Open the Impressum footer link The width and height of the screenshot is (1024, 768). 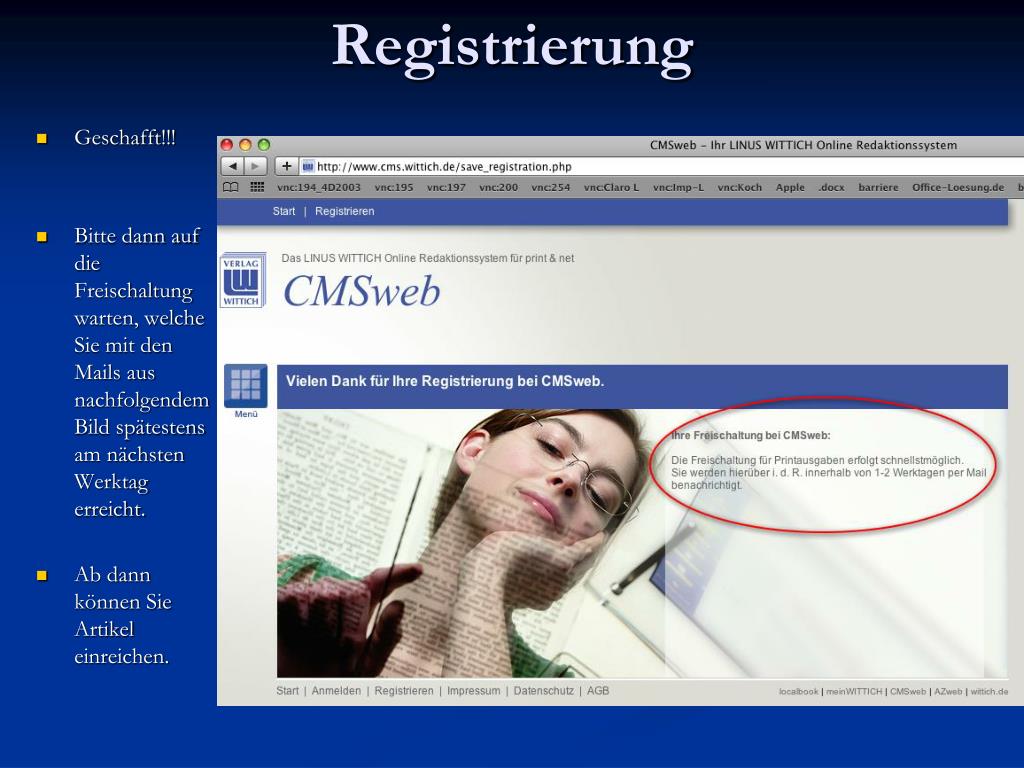[473, 691]
